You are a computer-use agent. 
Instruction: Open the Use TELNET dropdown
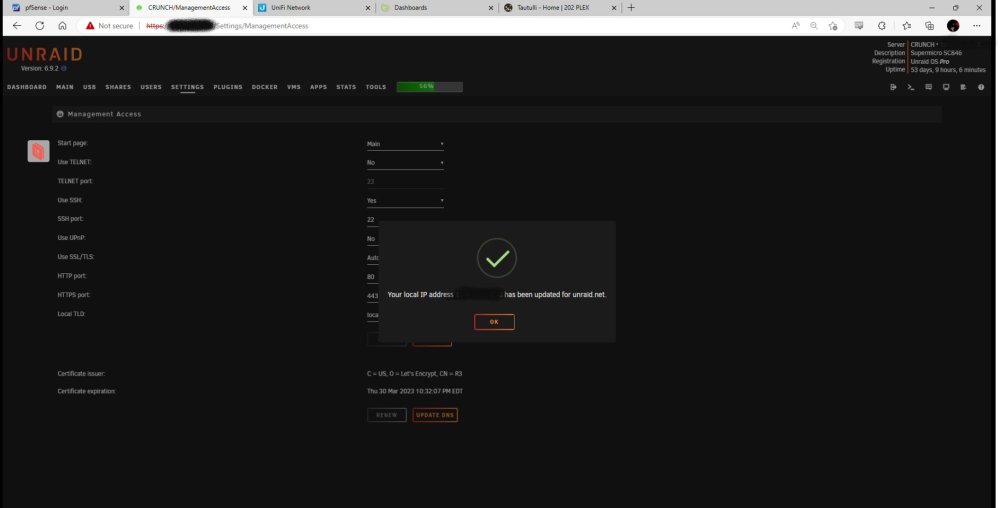[x=405, y=163]
